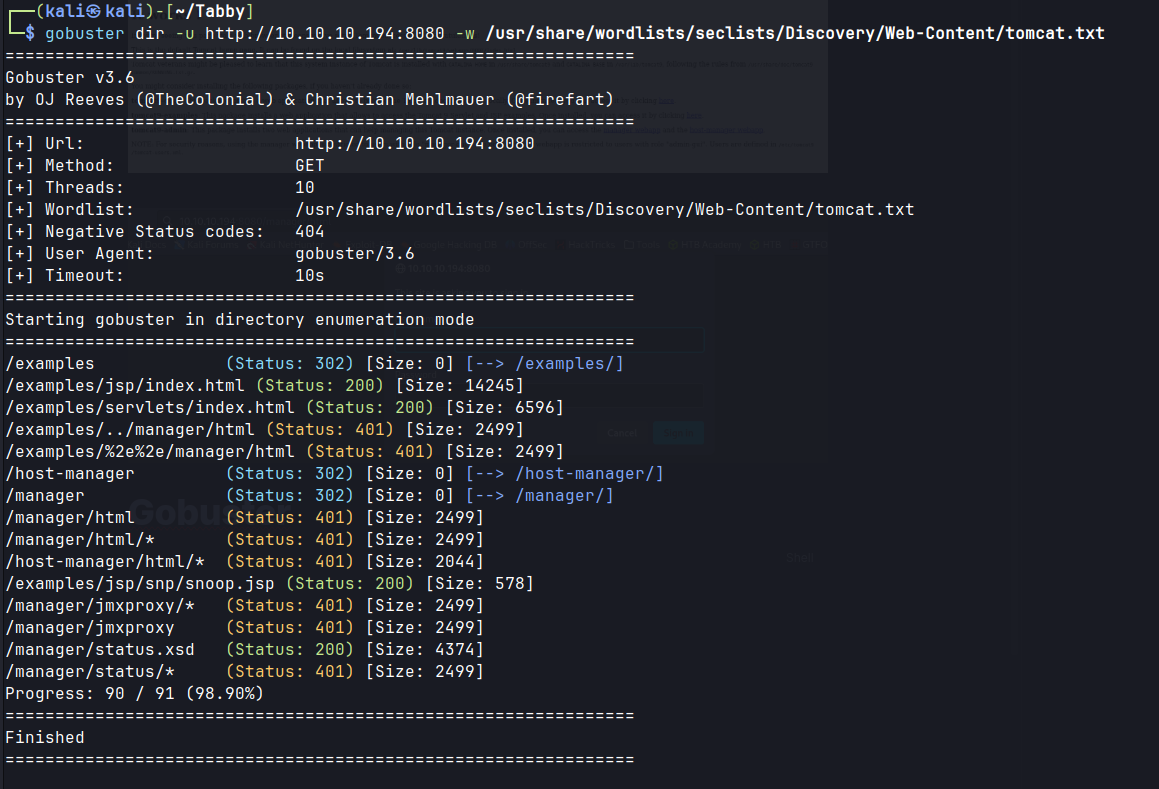Viewport: 1159px width, 789px height.
Task: Click 'Starting gobuster in directory enumeration mode'
Action: click(x=239, y=319)
